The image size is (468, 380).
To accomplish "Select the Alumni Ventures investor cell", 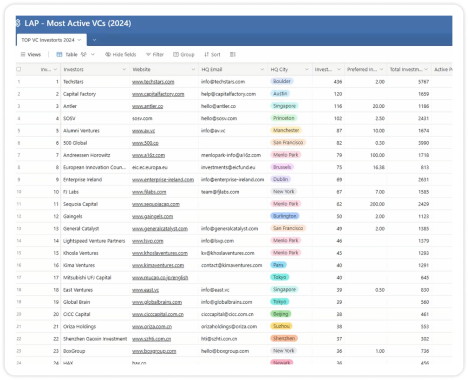I will pyautogui.click(x=95, y=131).
